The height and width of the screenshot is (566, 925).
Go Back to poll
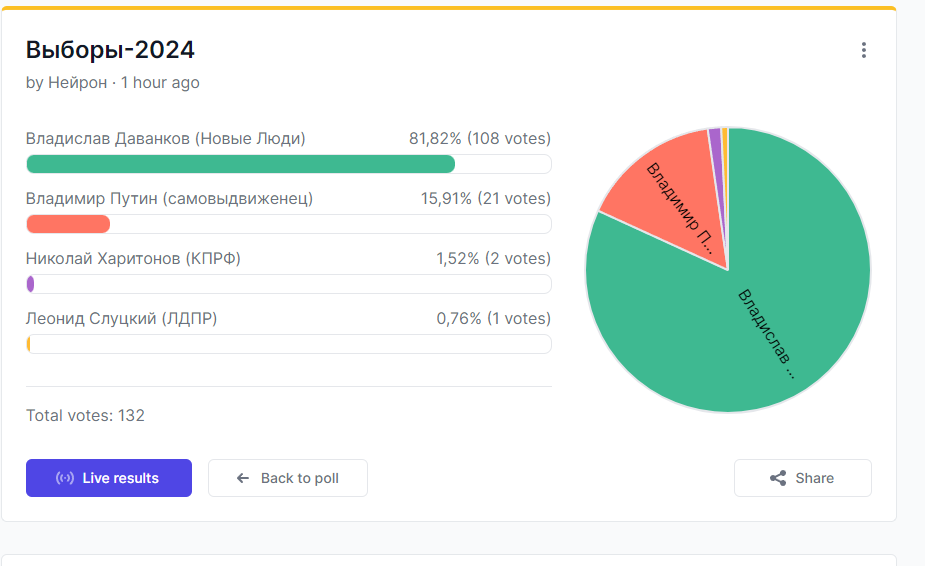coord(288,478)
